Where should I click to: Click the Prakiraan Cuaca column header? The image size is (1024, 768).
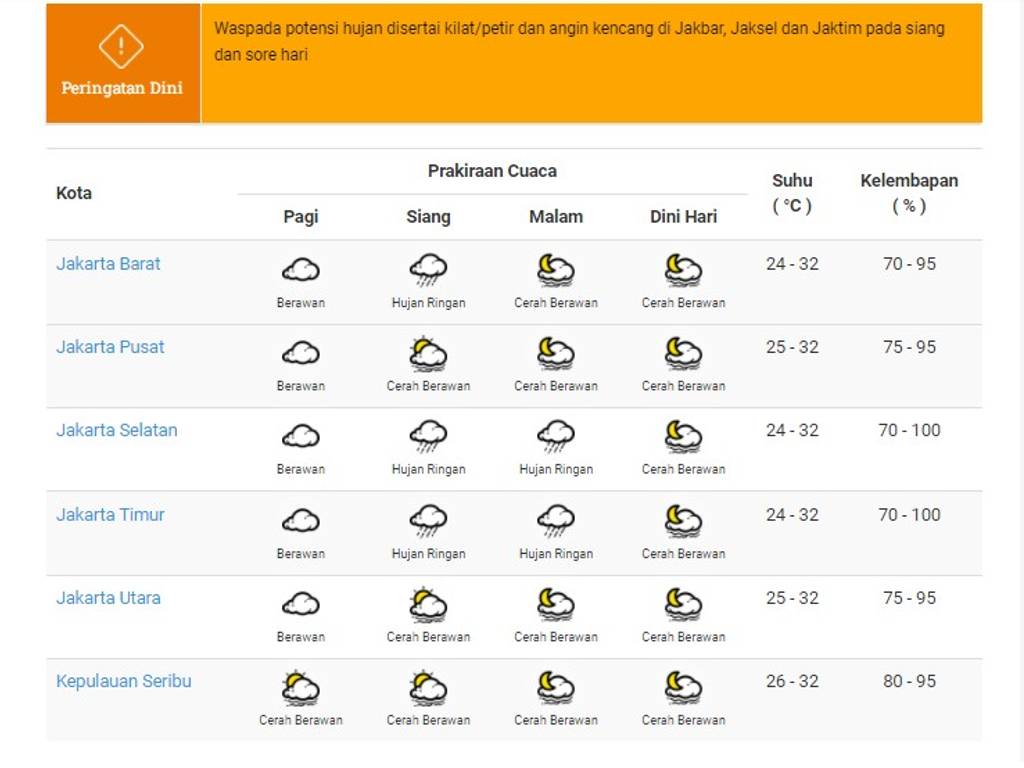coord(492,171)
